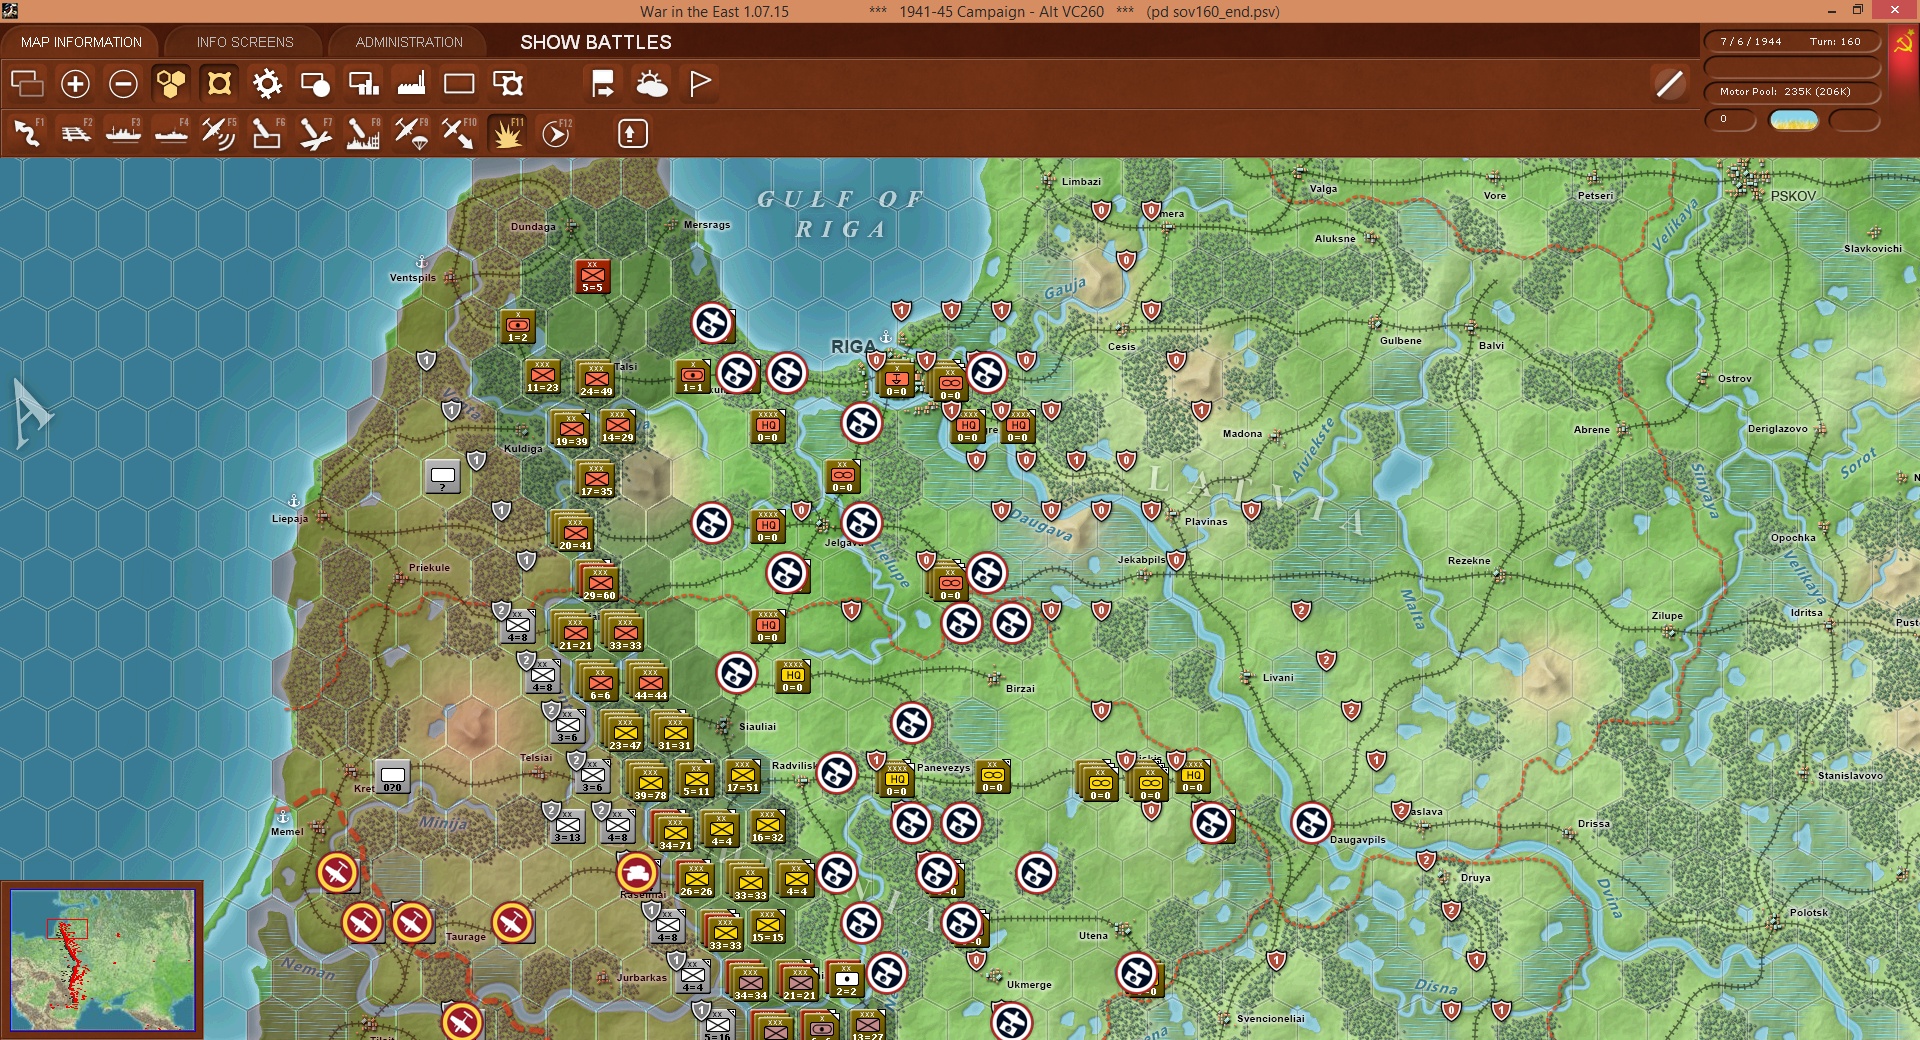
Task: Select the 14=29 unit counter
Action: tap(617, 427)
